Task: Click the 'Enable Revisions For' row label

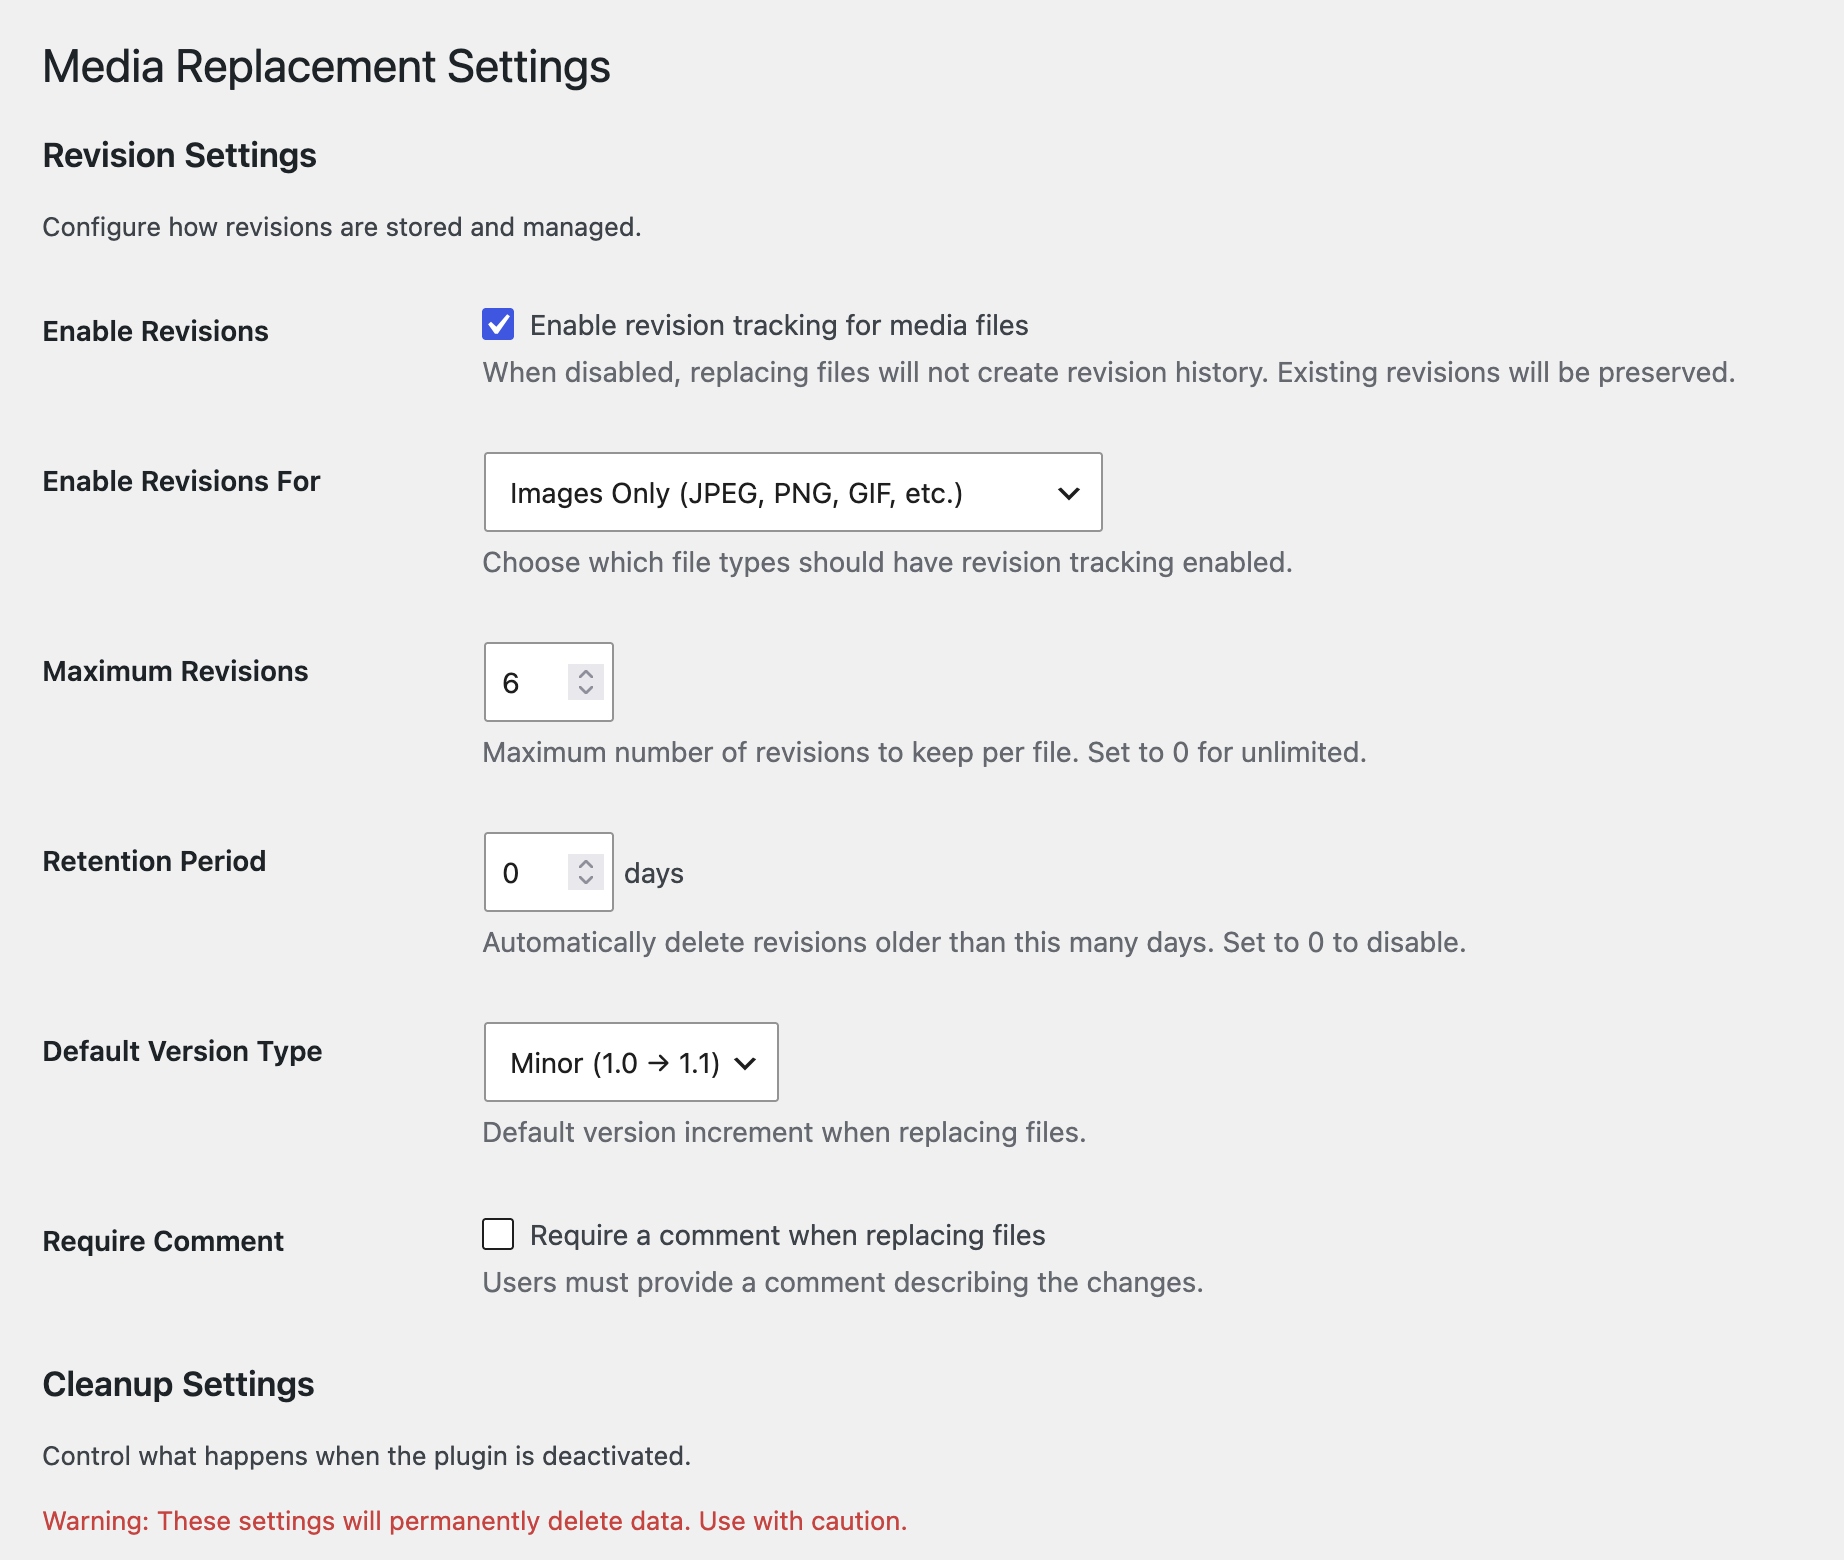Action: click(181, 481)
